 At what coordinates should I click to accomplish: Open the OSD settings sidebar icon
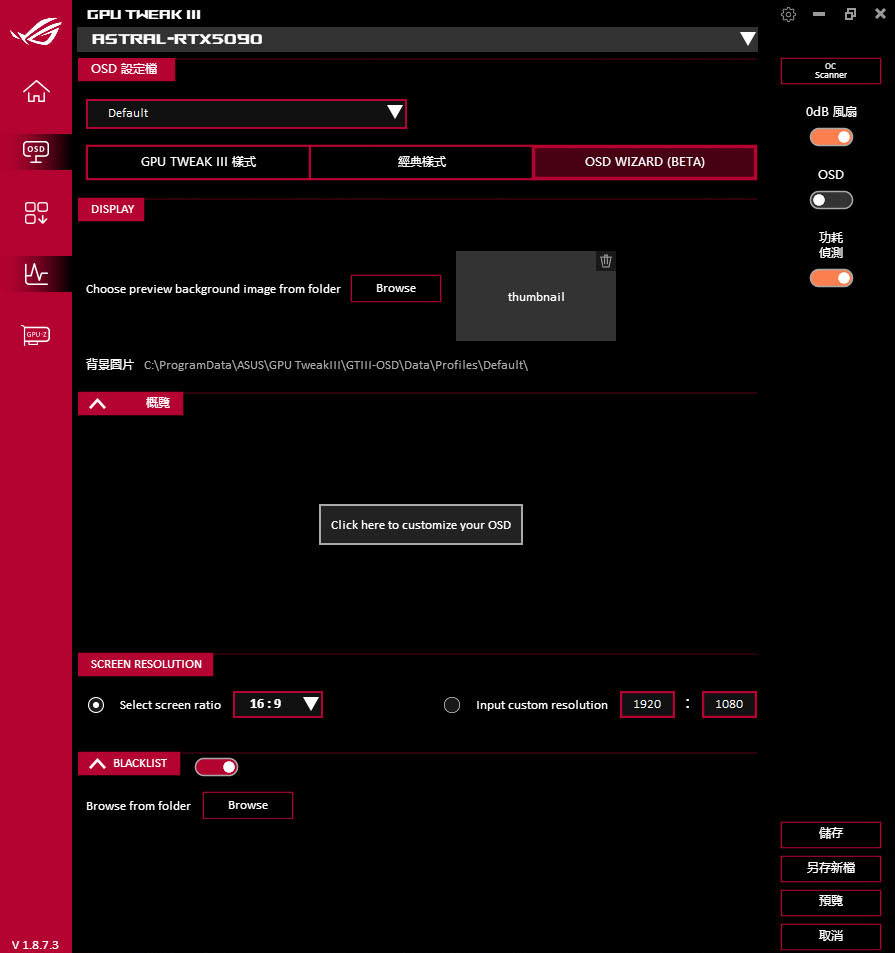tap(36, 152)
